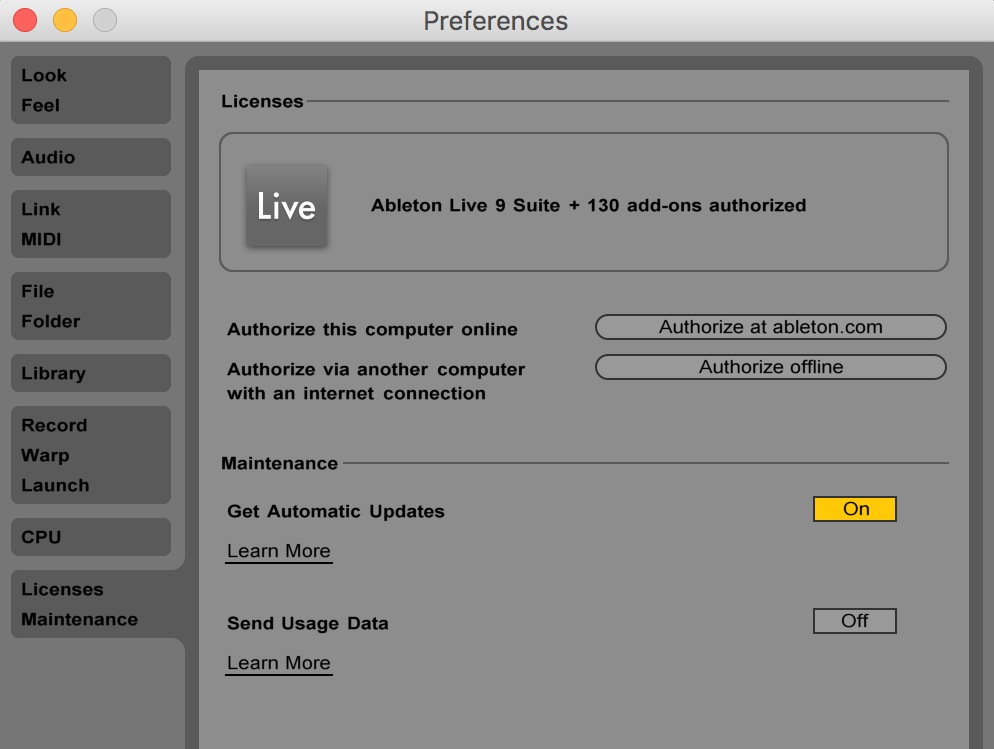Image resolution: width=994 pixels, height=749 pixels.
Task: Open Learn More under Automatic Updates
Action: click(279, 551)
